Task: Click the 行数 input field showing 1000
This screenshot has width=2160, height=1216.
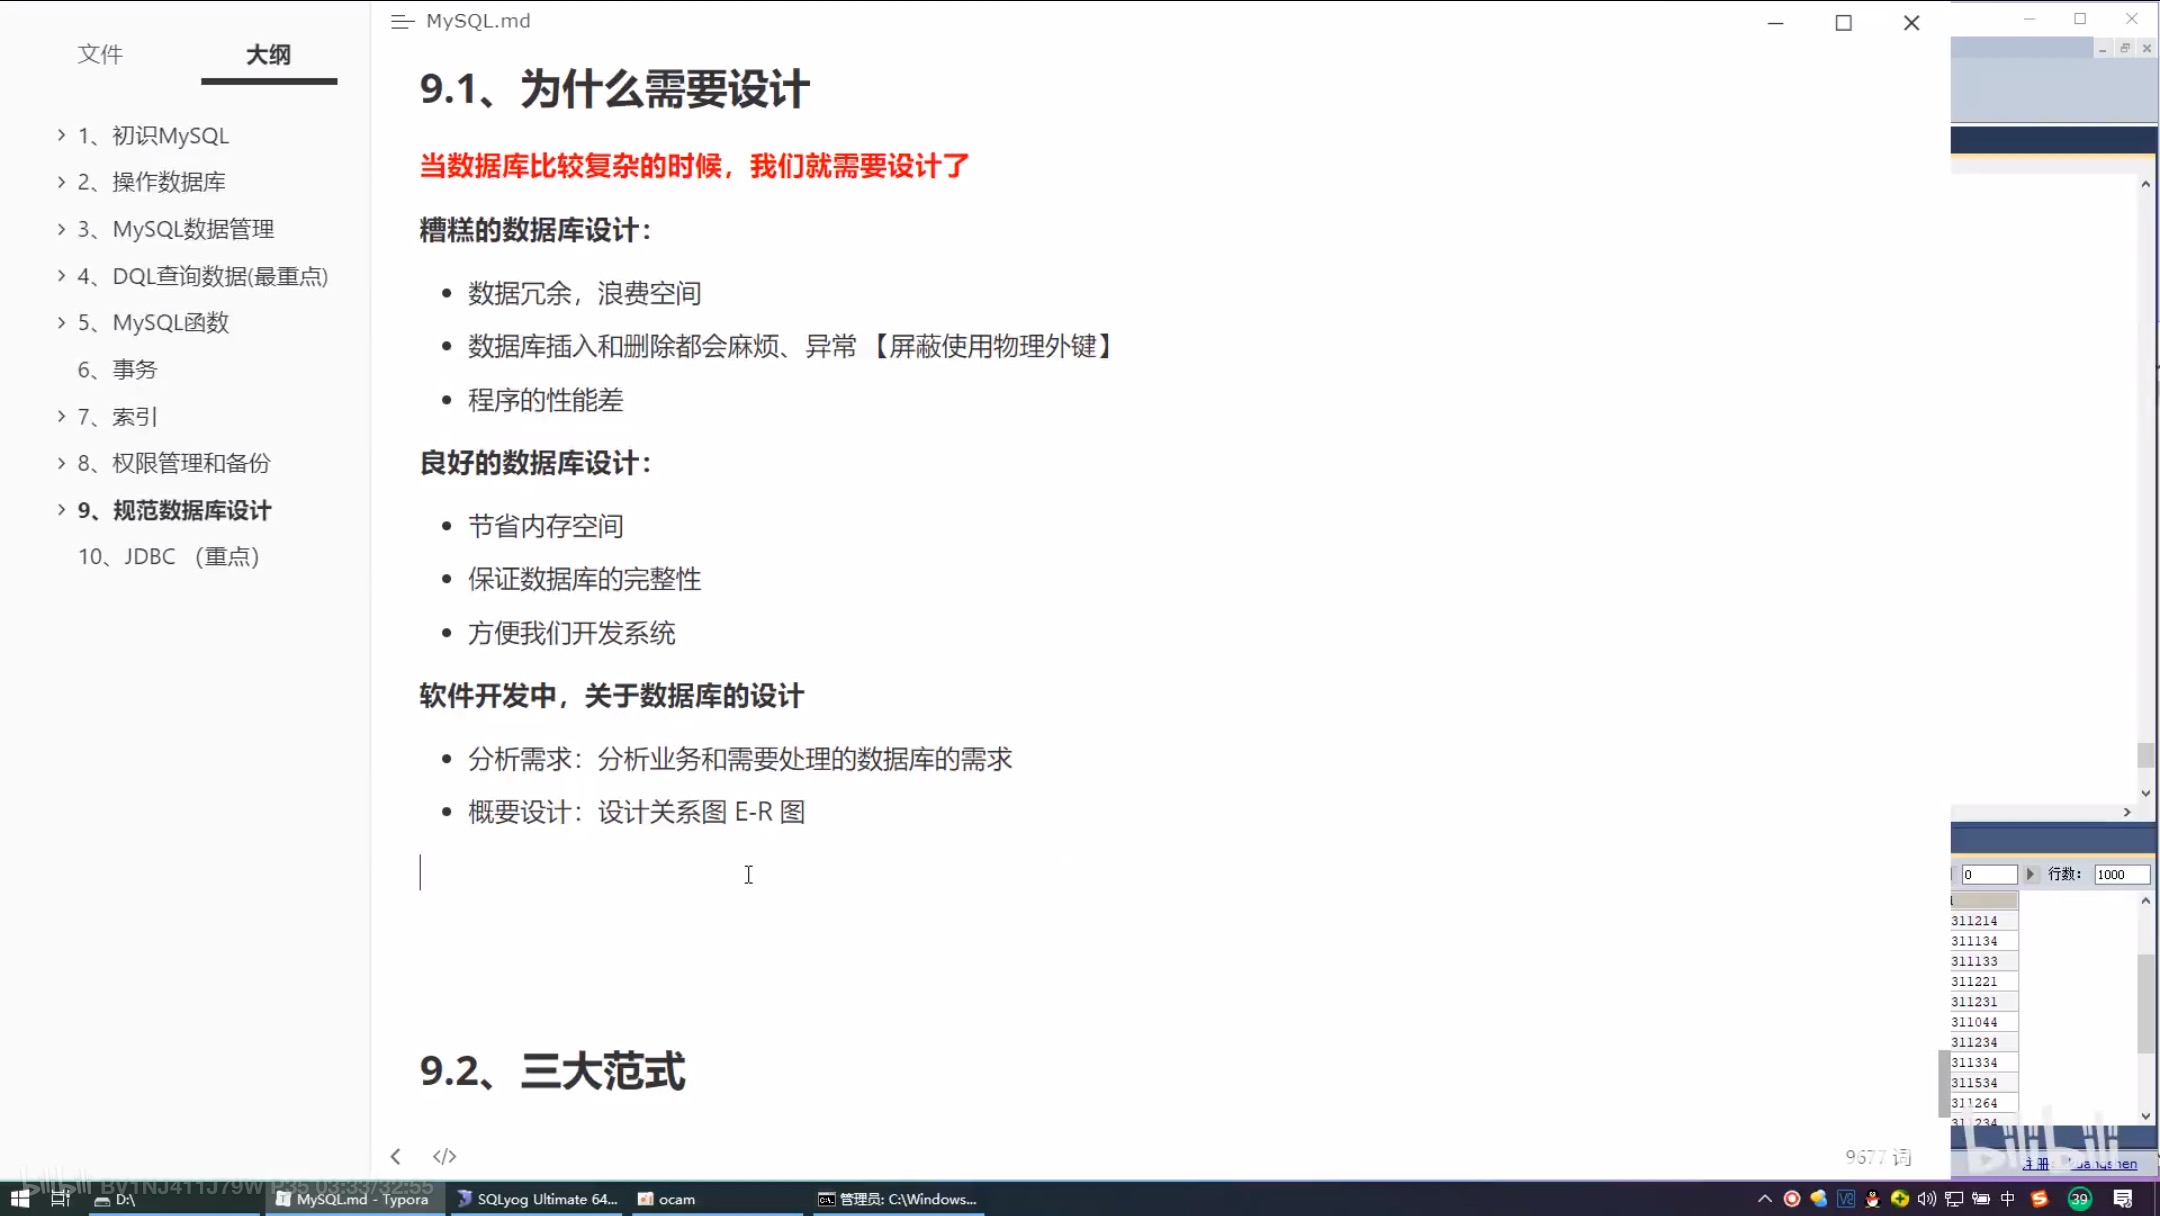Action: click(2120, 874)
